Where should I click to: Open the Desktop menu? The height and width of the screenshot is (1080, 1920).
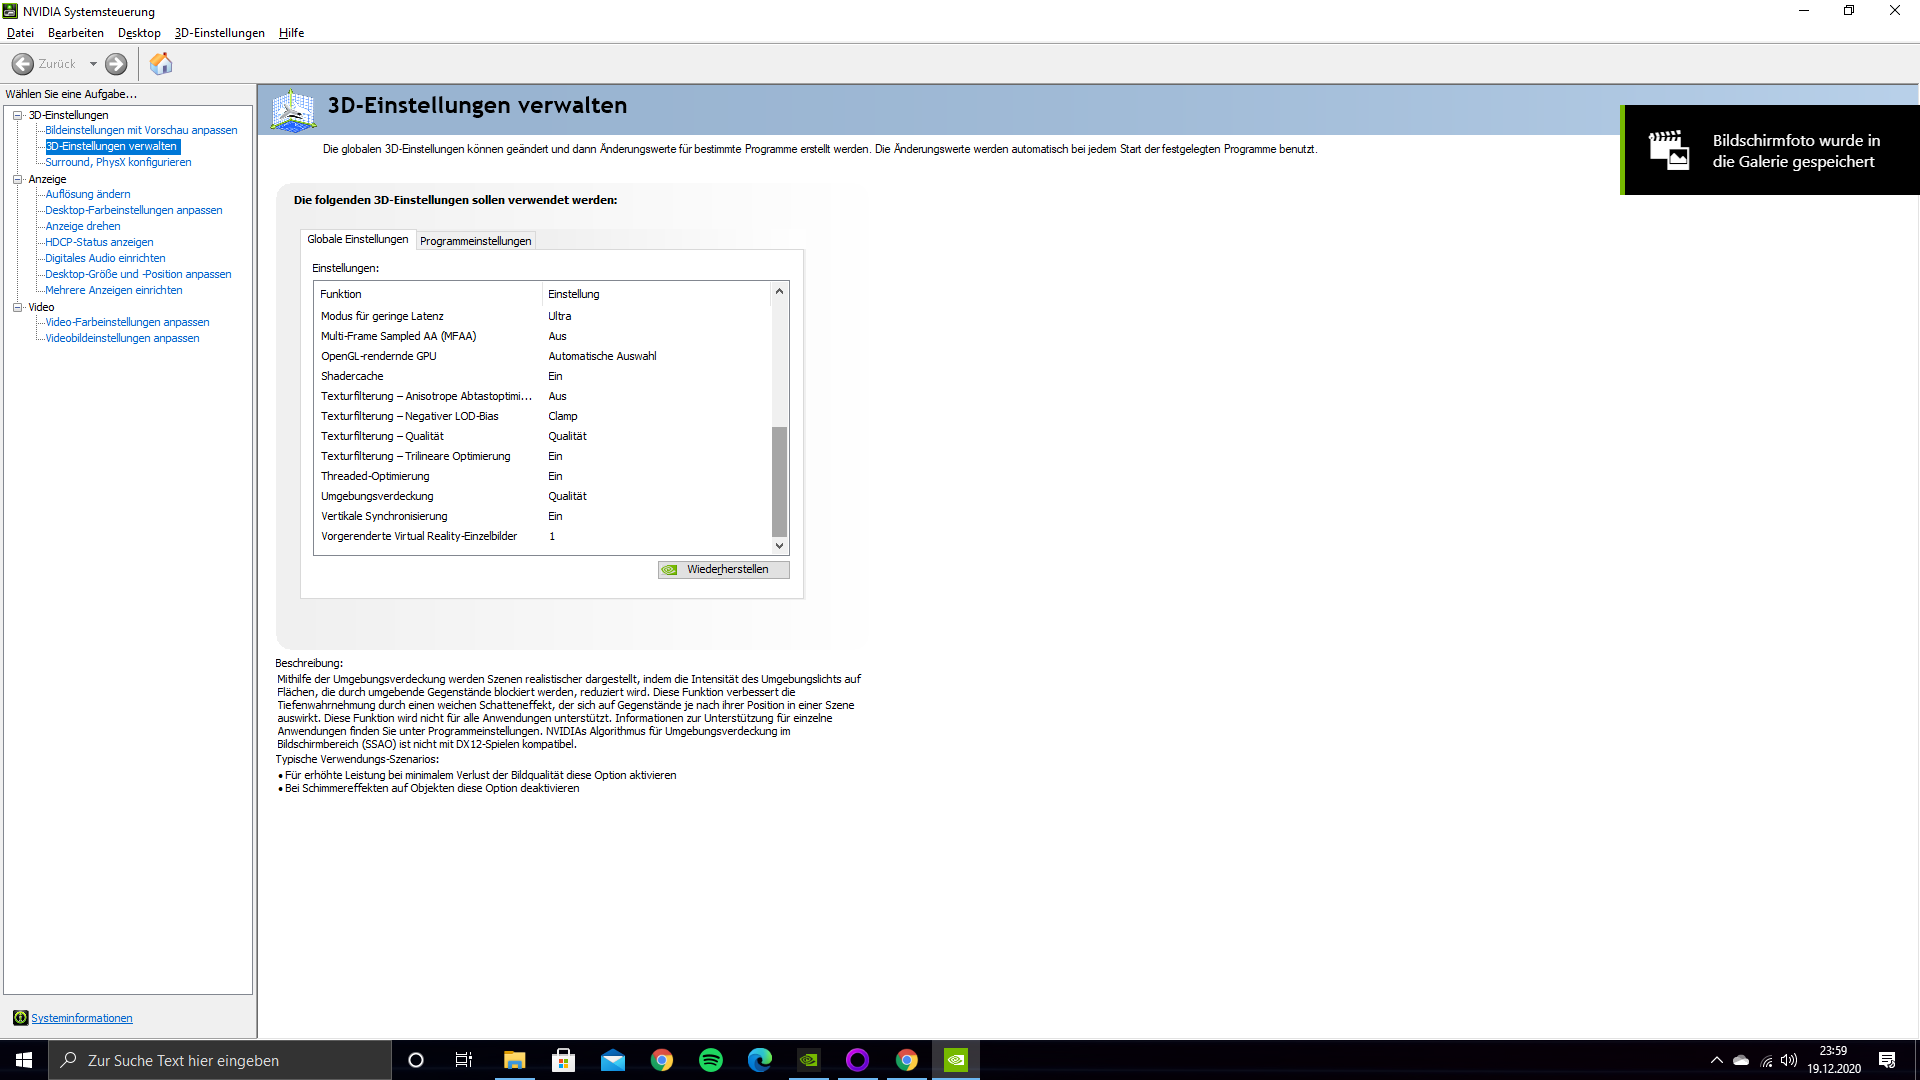pos(139,33)
